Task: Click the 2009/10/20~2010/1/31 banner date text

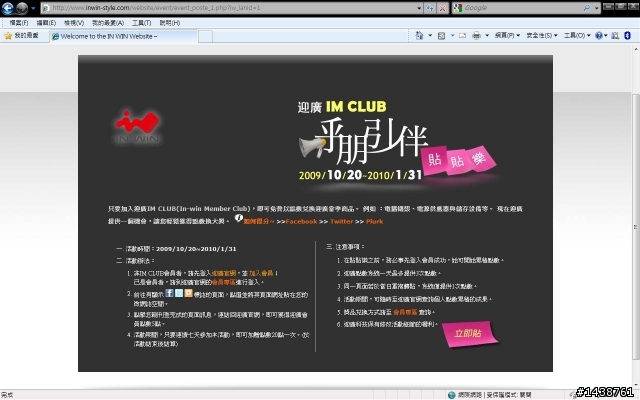Action: (x=360, y=175)
